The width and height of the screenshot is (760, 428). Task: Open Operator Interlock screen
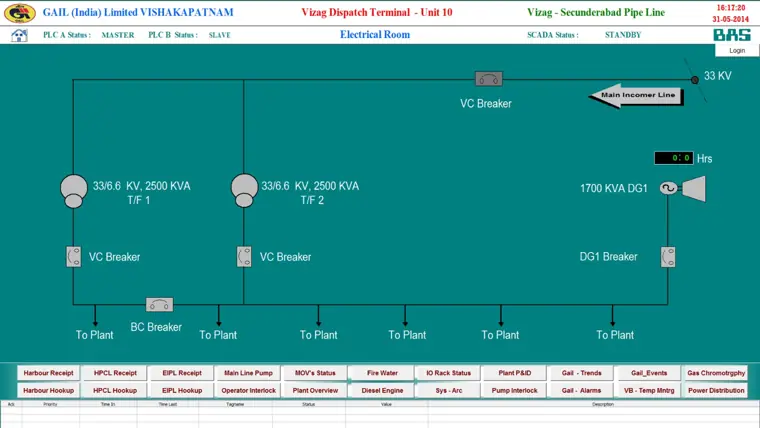(x=248, y=391)
